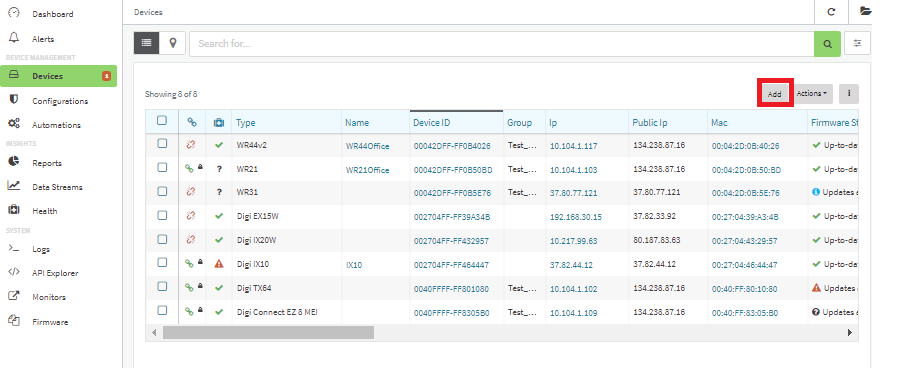898x368 pixels.
Task: Click the scrollbar right arrow
Action: (x=850, y=332)
